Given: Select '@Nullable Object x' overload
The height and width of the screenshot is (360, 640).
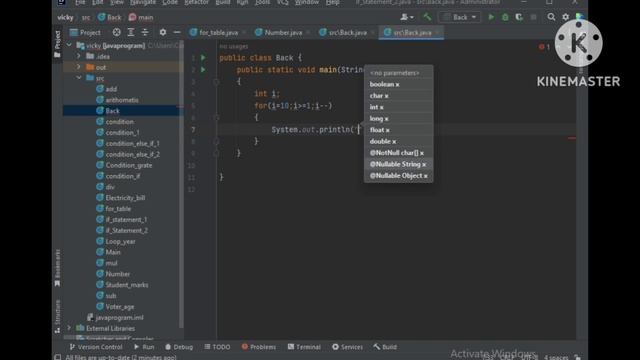Looking at the screenshot, I should tap(398, 176).
